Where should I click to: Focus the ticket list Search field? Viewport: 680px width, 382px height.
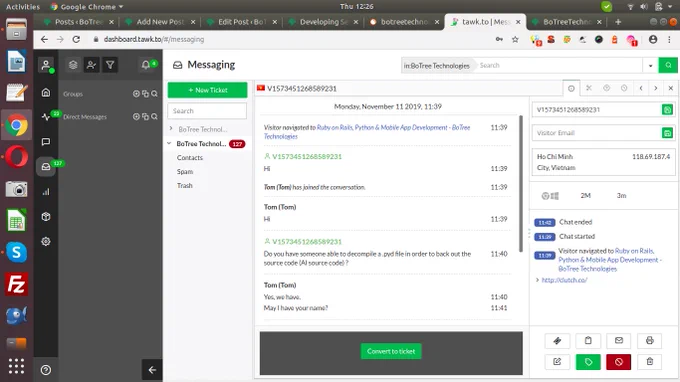tap(207, 111)
